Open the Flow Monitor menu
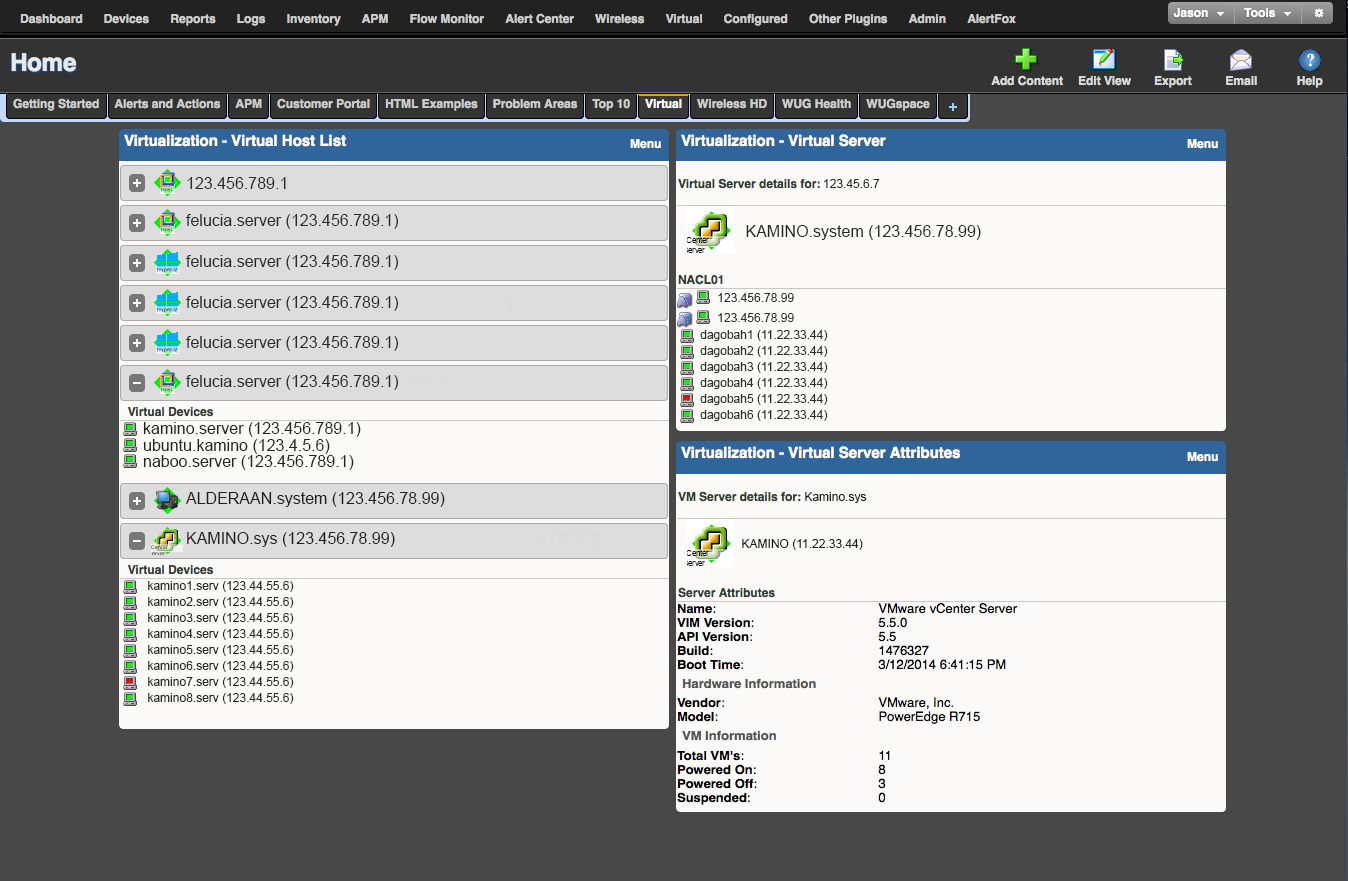Image resolution: width=1348 pixels, height=881 pixels. 447,19
